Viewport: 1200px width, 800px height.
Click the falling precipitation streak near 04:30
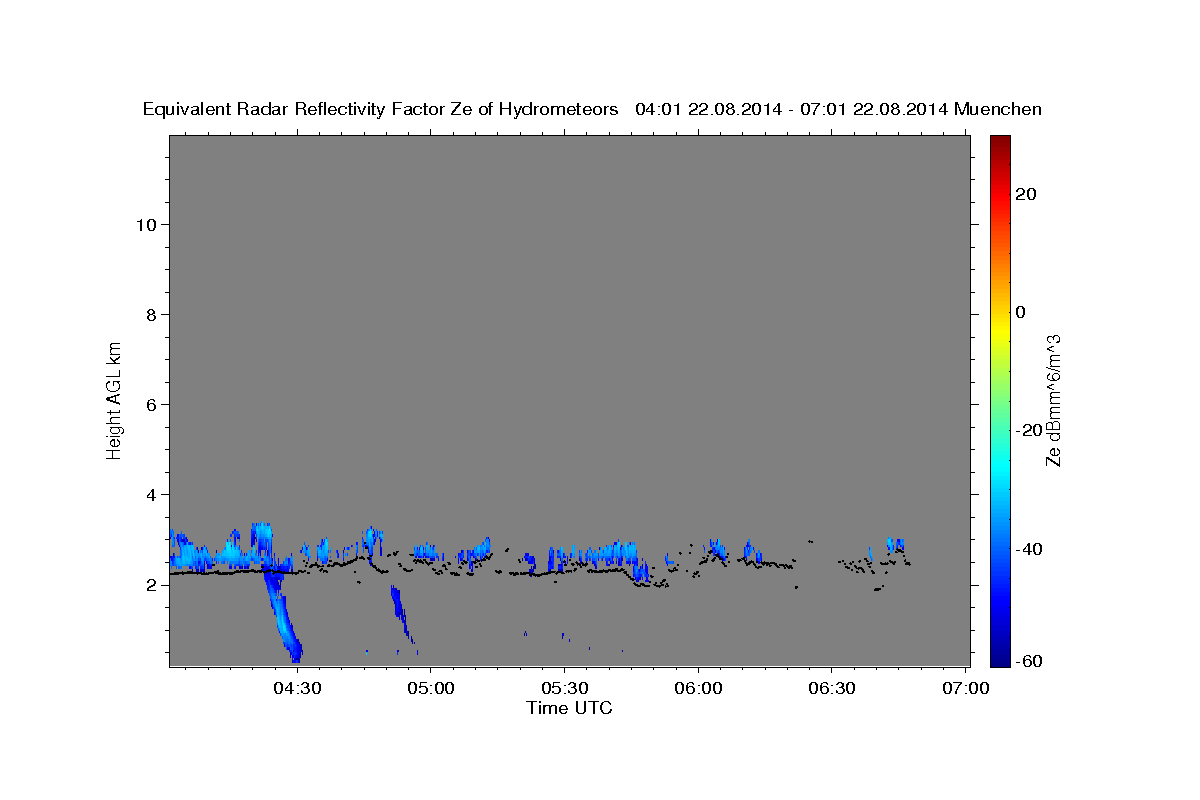[282, 615]
